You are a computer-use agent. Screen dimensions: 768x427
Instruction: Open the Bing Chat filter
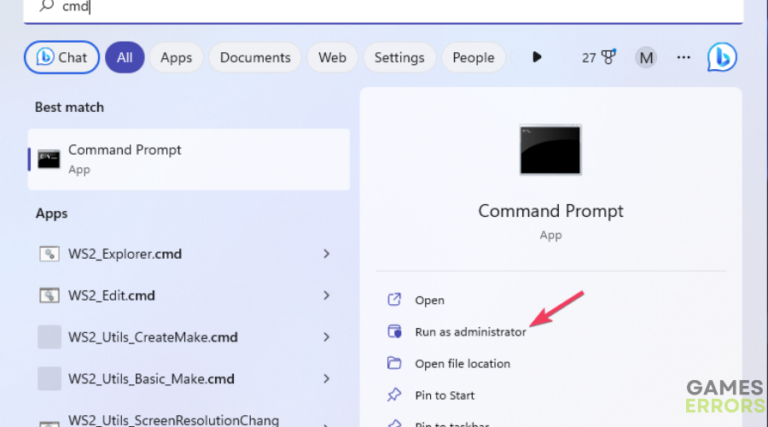click(x=62, y=57)
